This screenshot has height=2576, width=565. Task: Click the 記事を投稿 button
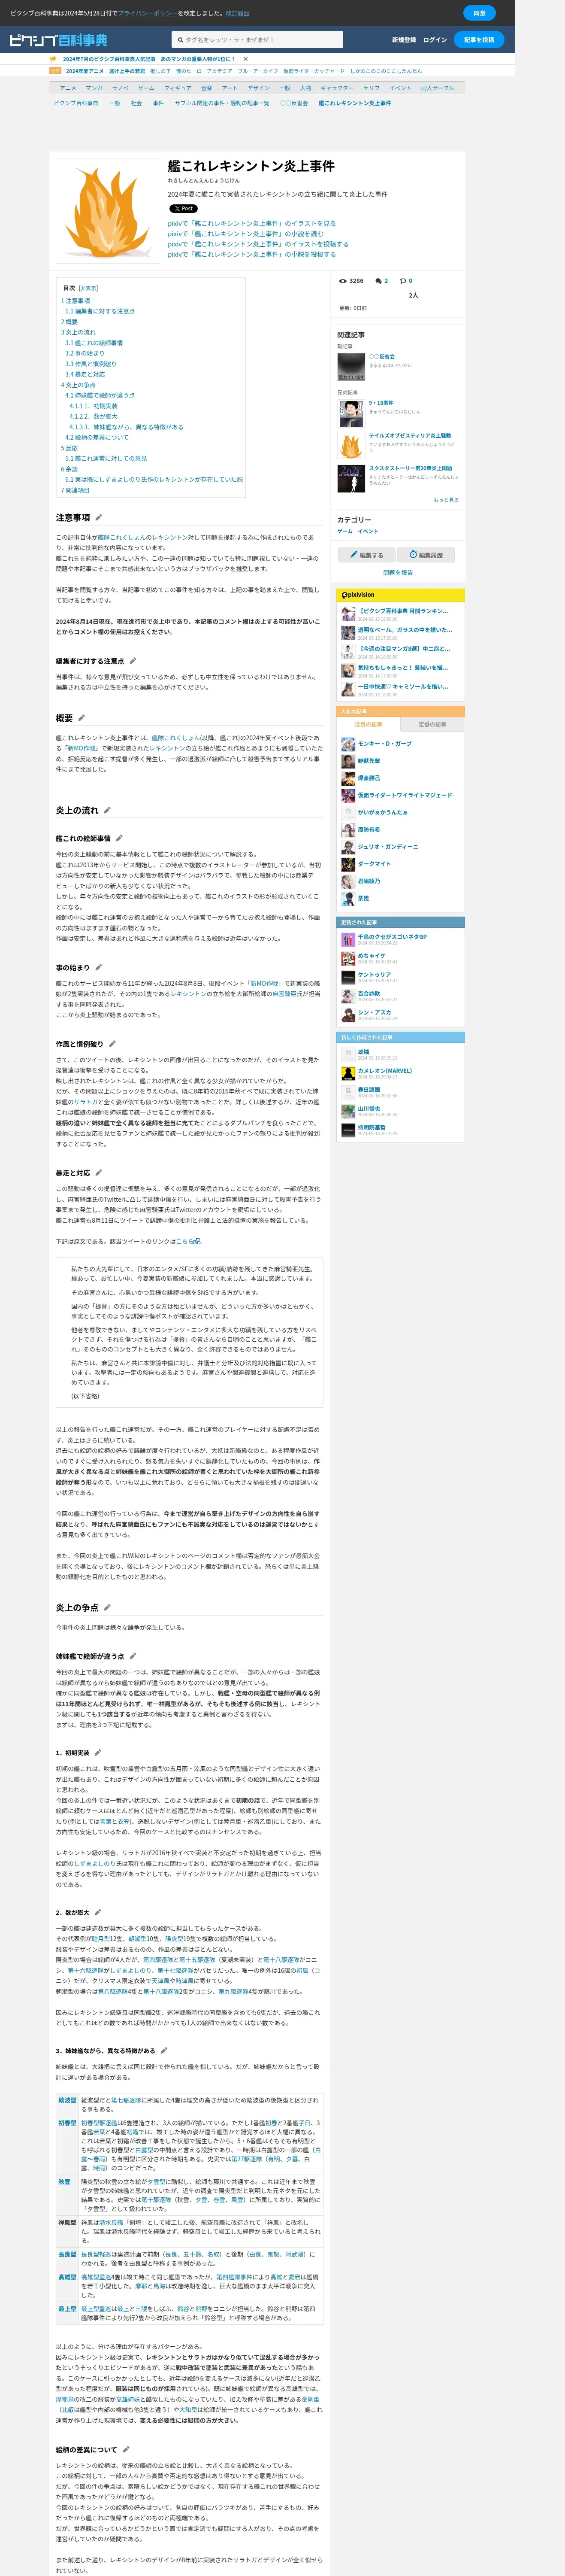(479, 40)
